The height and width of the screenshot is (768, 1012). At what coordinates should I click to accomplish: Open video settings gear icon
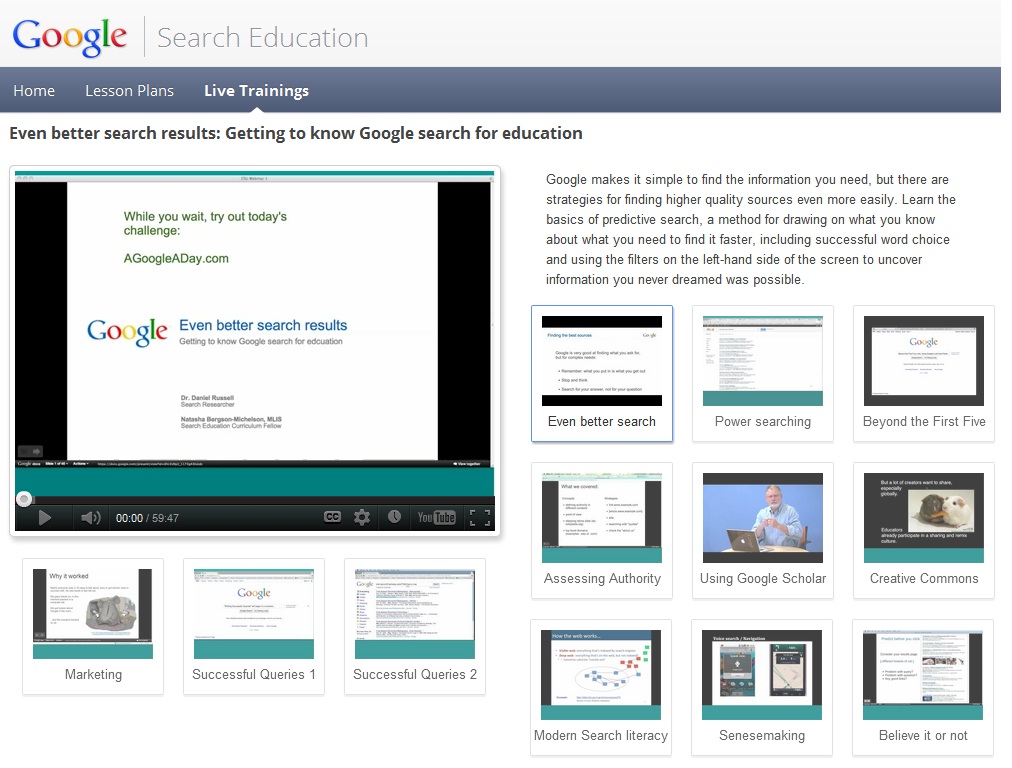362,517
